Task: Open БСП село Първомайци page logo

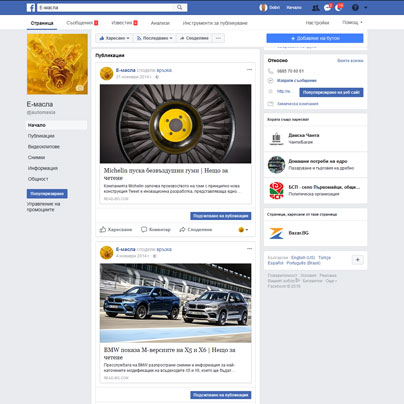Action: click(x=276, y=191)
